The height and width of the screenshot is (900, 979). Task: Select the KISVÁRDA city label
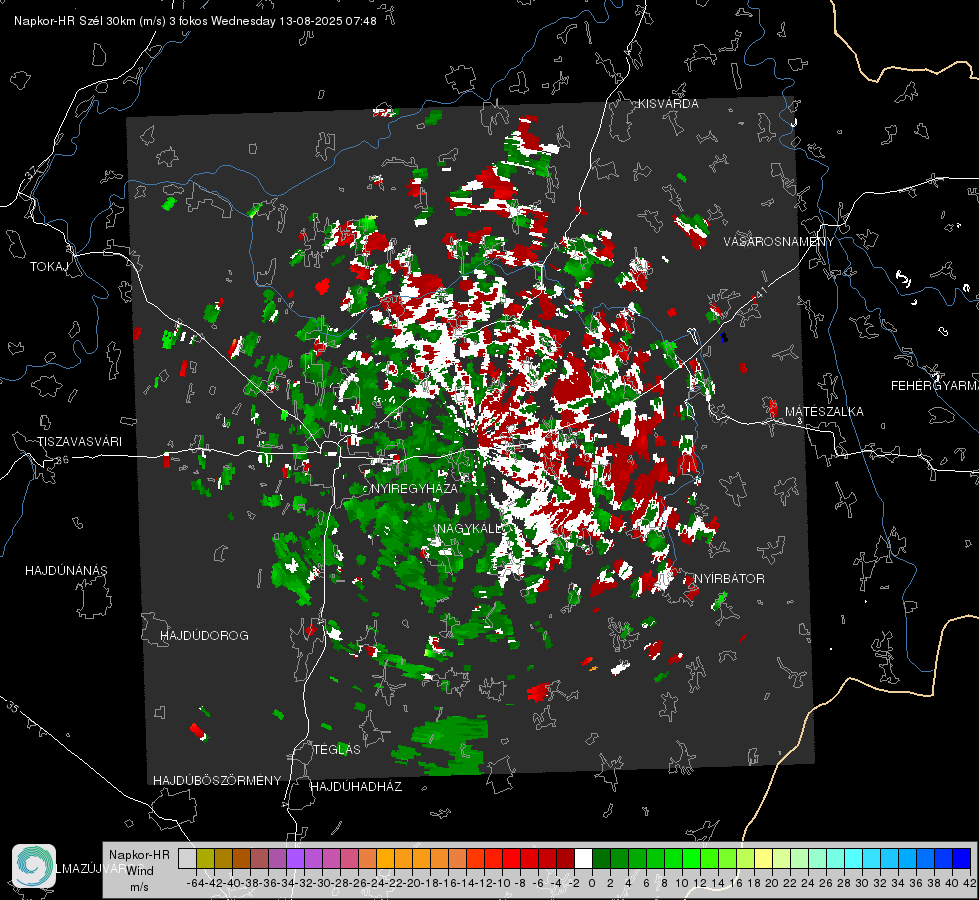668,104
